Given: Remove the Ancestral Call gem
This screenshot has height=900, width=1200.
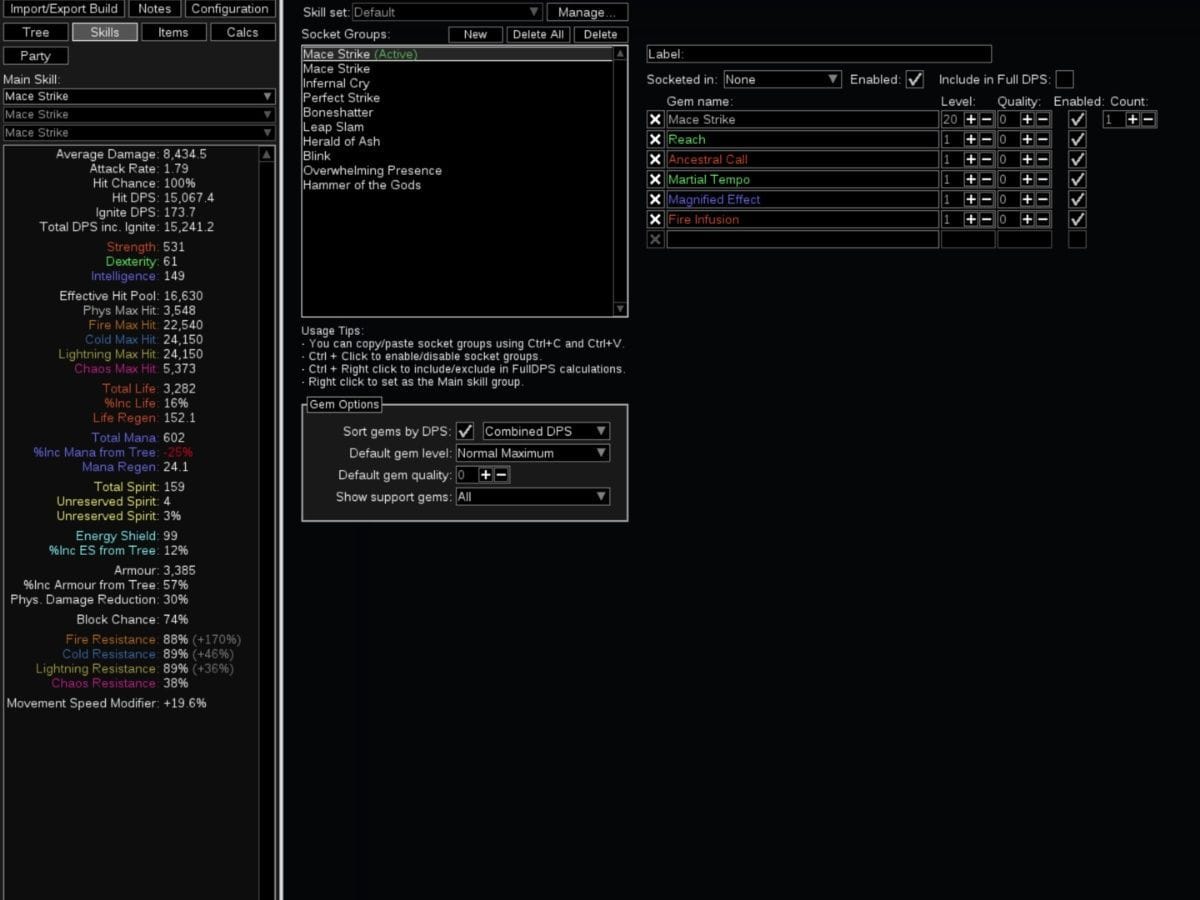Looking at the screenshot, I should point(657,159).
